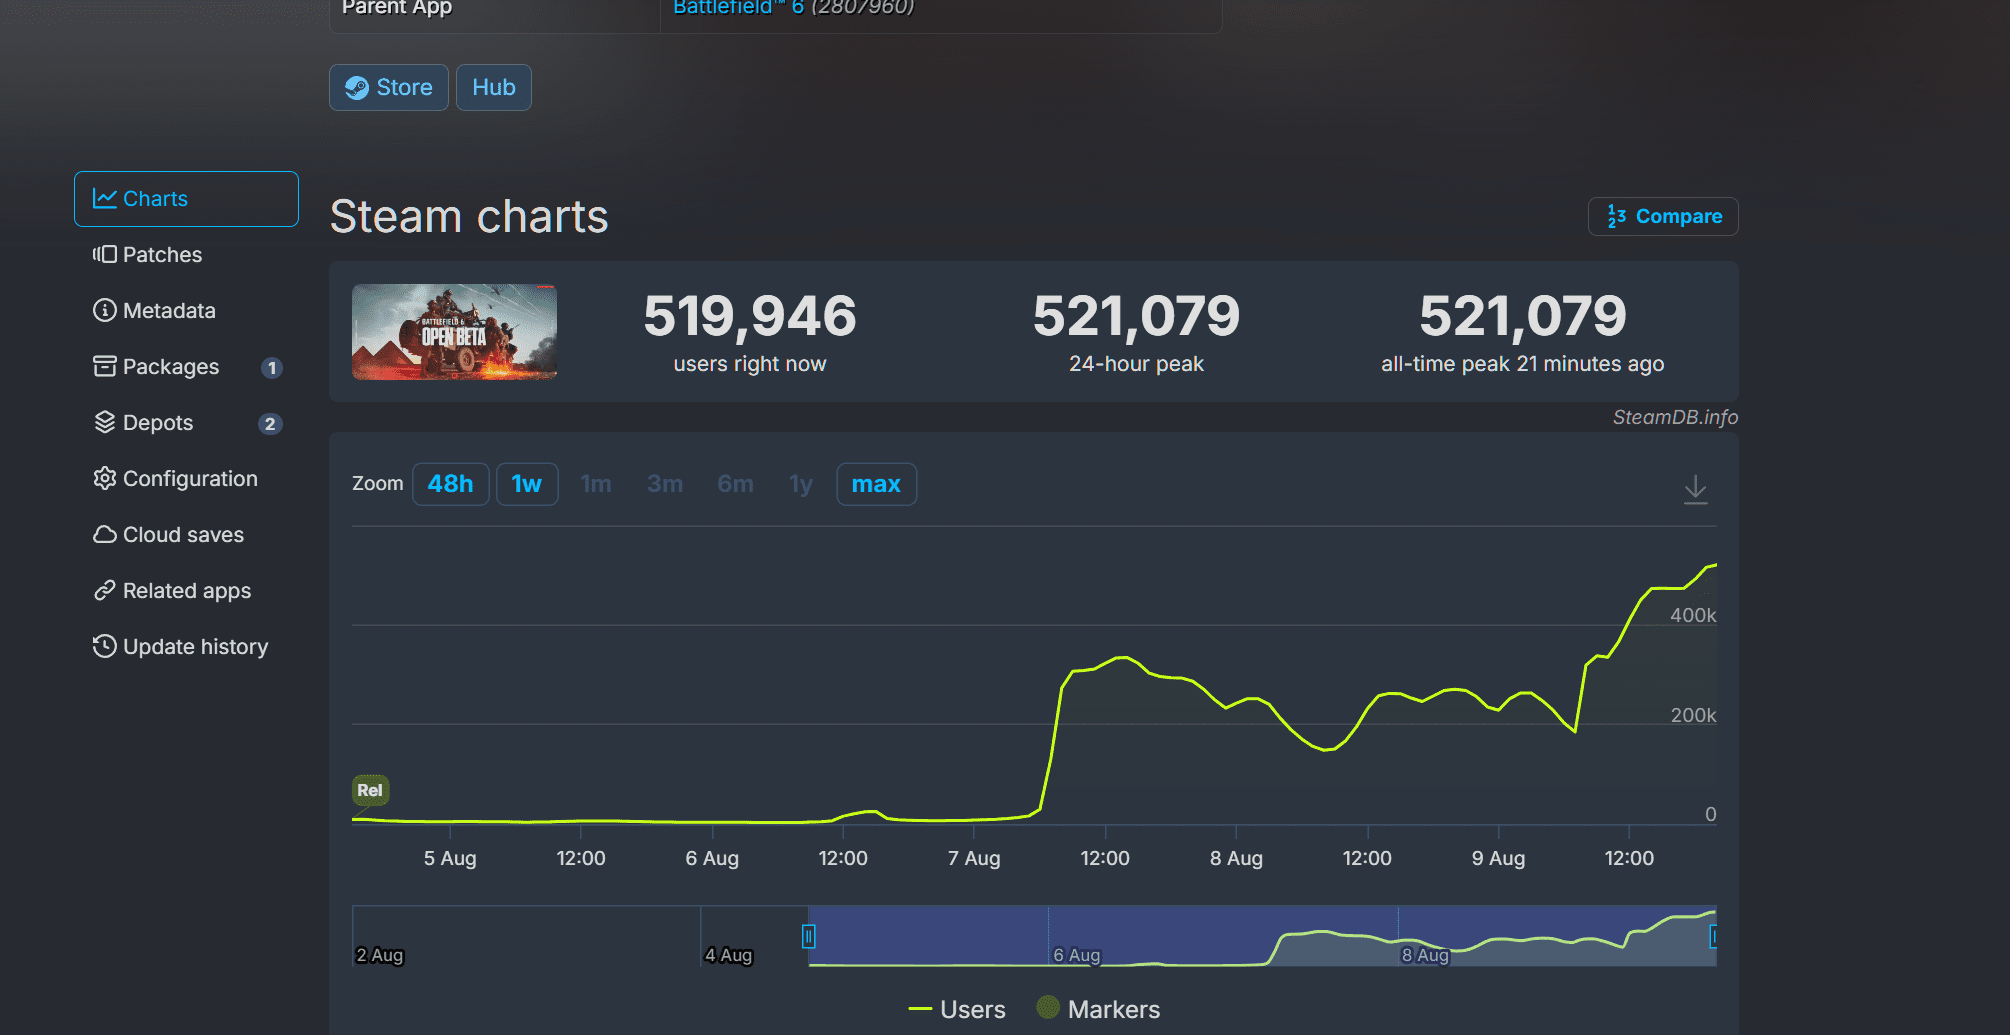The image size is (2010, 1035).
Task: Set chart zoom to max
Action: point(876,484)
